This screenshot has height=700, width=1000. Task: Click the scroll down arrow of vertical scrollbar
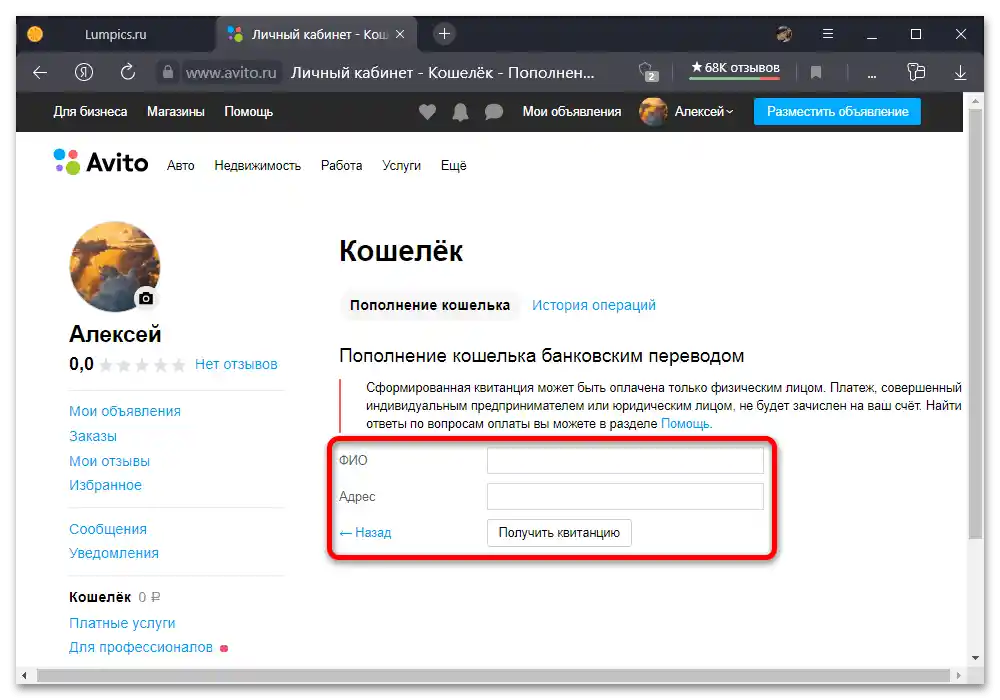pos(975,657)
